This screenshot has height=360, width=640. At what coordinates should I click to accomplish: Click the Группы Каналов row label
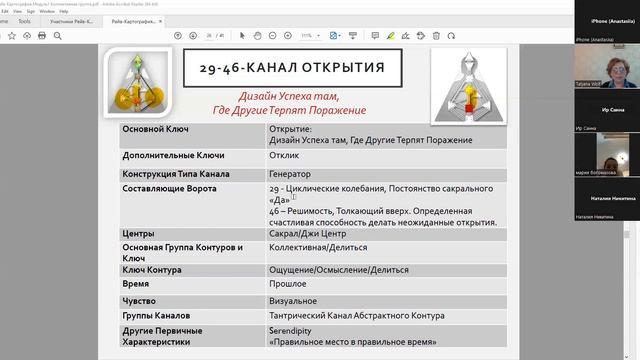[x=156, y=316]
